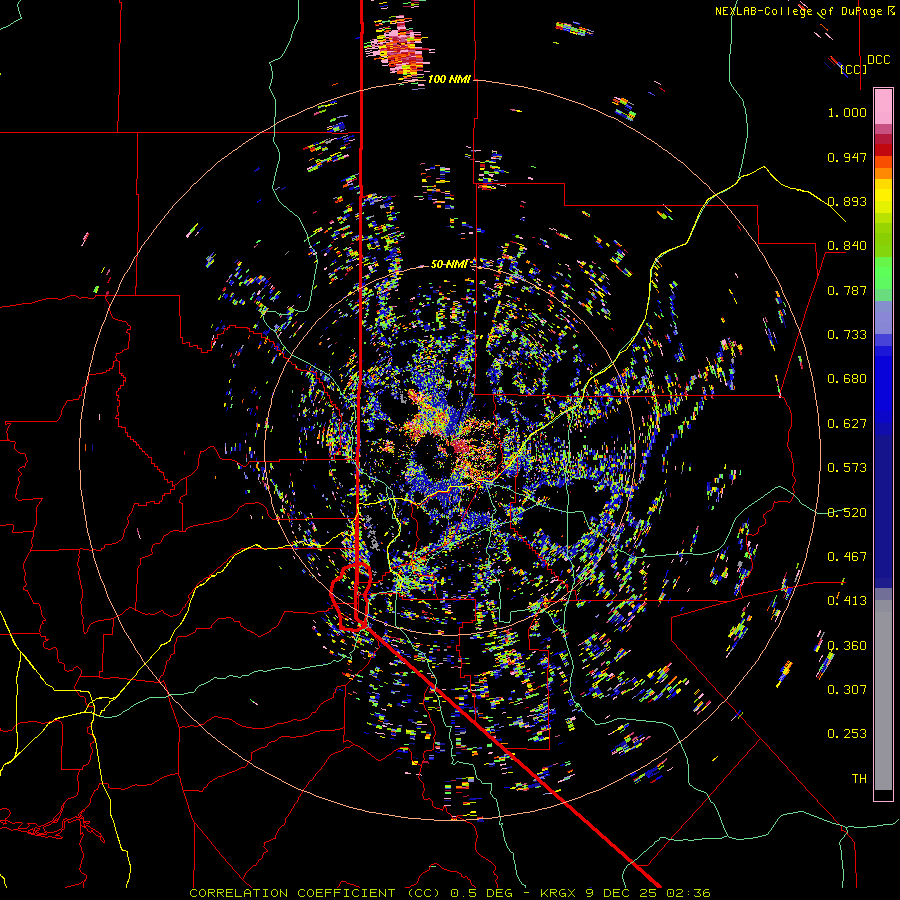Pick the bright green color bar segment
Image resolution: width=900 pixels, height=900 pixels.
(883, 273)
